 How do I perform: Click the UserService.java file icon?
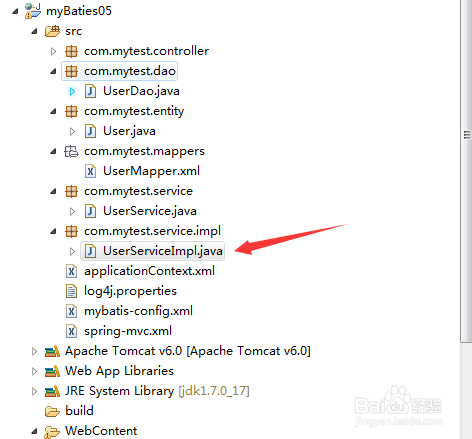pos(90,211)
